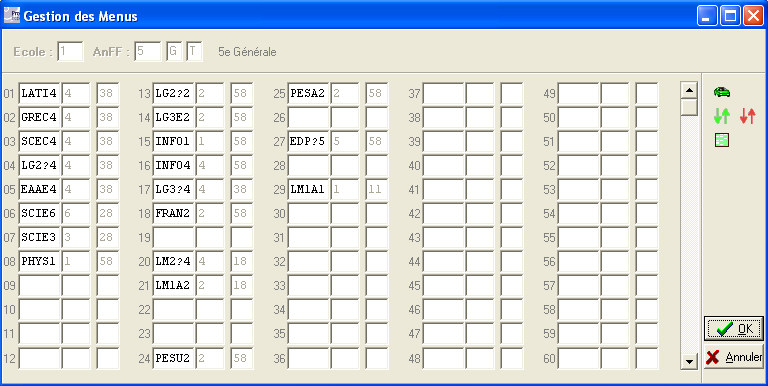Click the AnFF field containing T
The image size is (768, 386).
tap(194, 52)
